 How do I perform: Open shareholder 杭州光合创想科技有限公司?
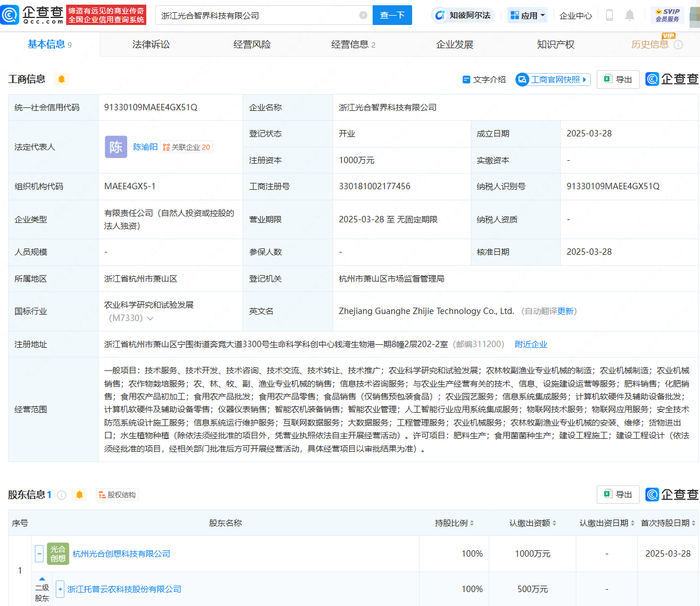pyautogui.click(x=121, y=554)
